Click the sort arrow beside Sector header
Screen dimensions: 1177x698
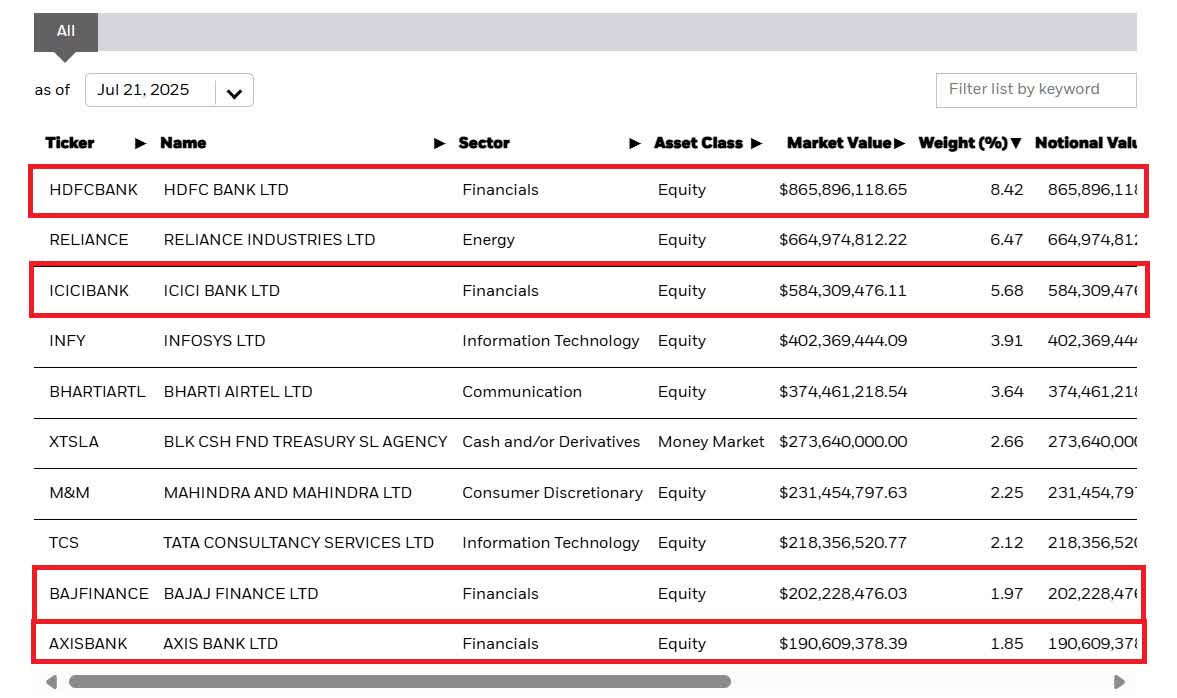click(634, 144)
